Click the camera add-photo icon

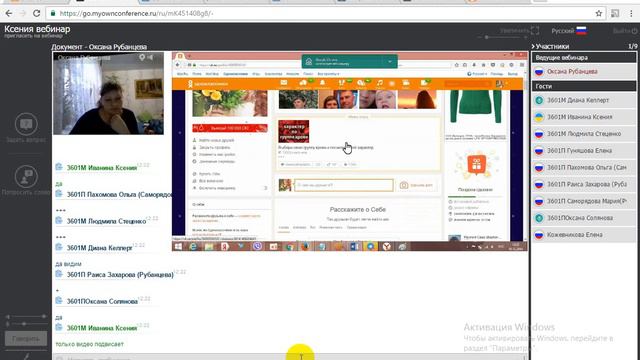tap(404, 185)
